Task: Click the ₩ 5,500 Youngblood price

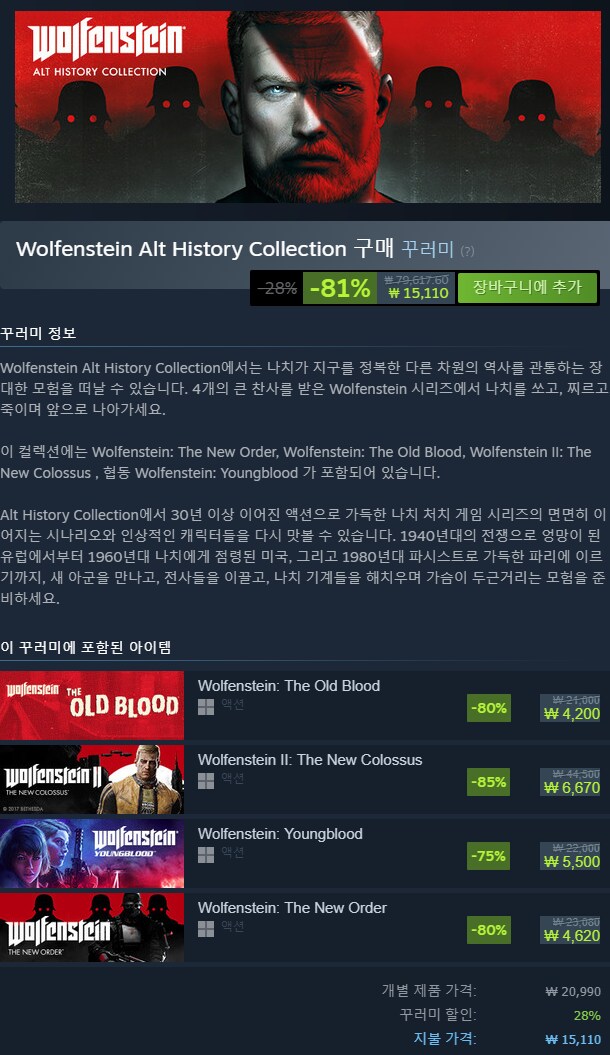Action: point(572,861)
